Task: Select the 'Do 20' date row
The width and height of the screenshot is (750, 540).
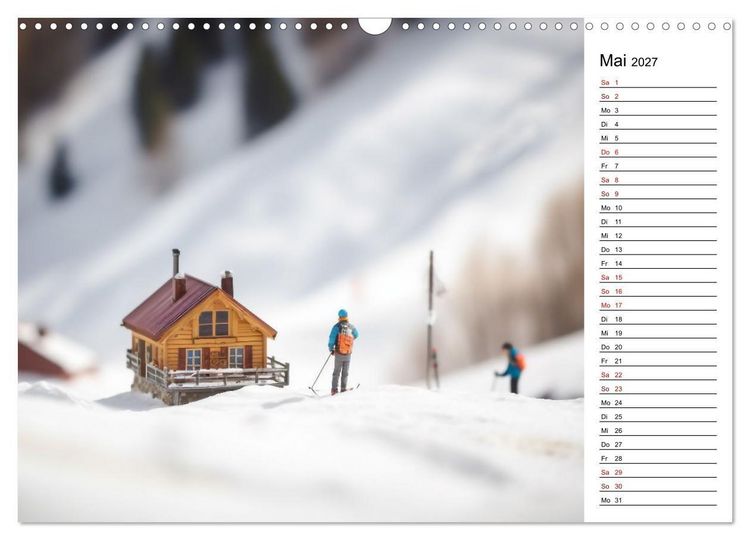Action: (658, 347)
